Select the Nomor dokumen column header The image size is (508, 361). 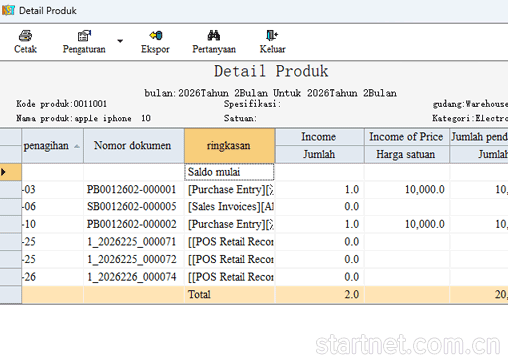click(x=134, y=146)
